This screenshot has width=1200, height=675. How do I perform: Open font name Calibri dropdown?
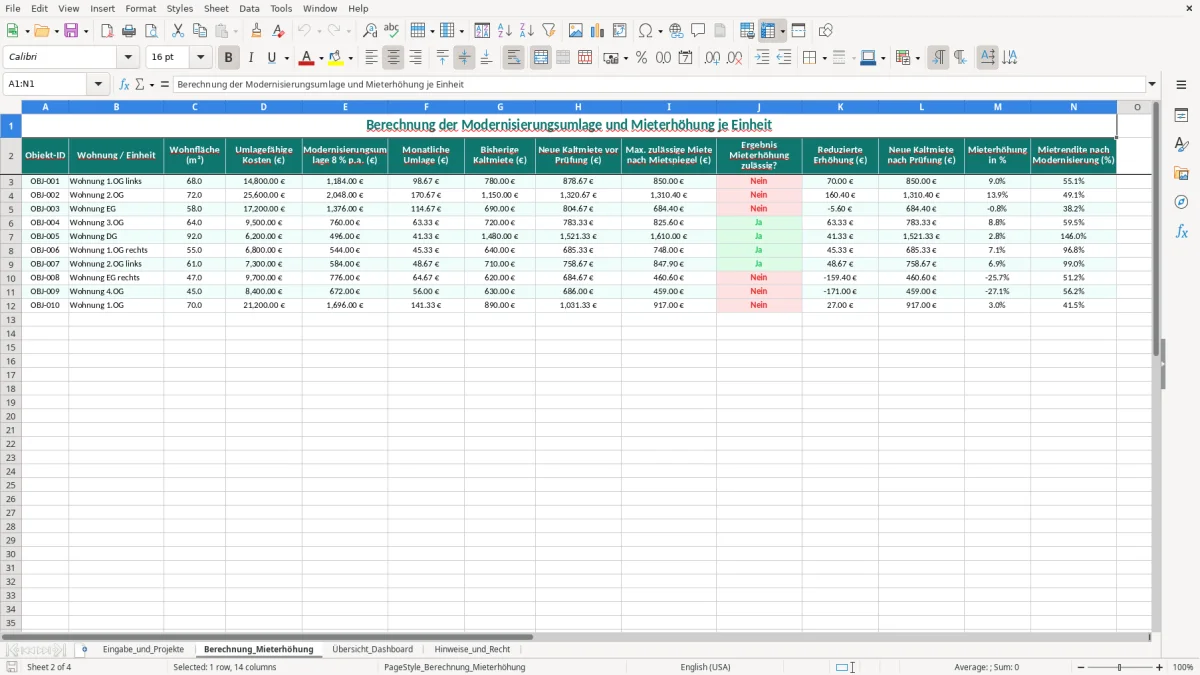[x=128, y=58]
